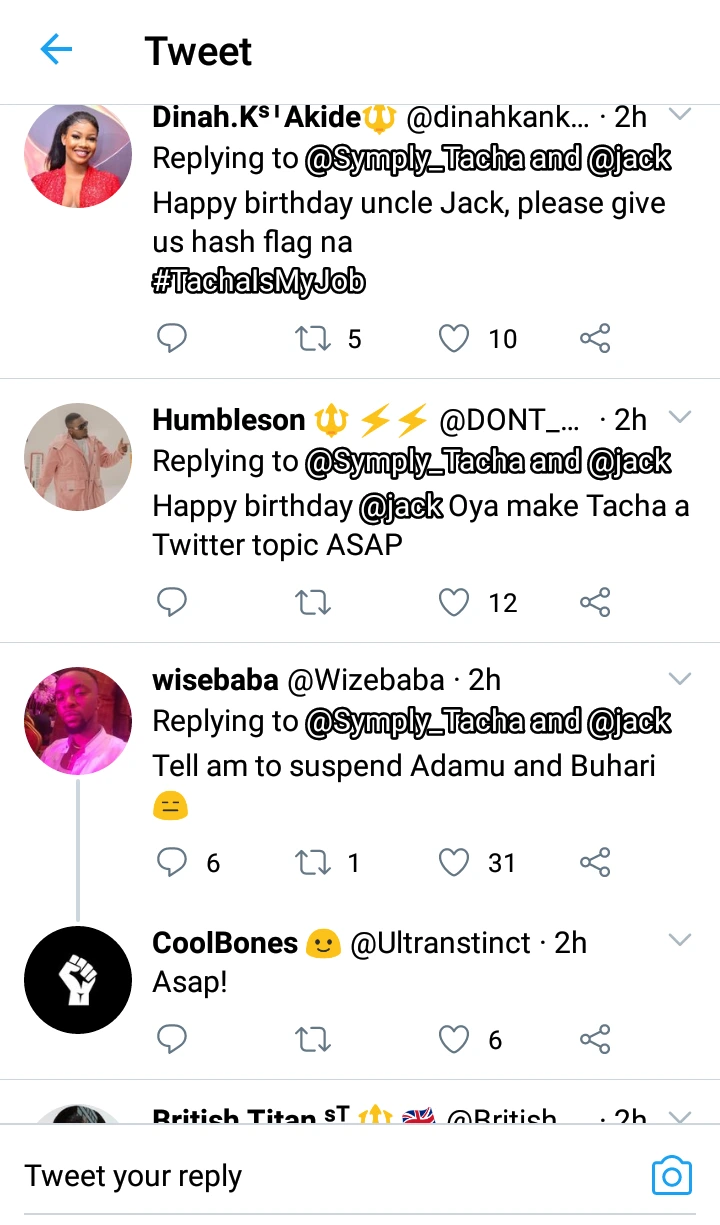This screenshot has width=720, height=1225.
Task: Share CoolBones' Asap! reply
Action: click(595, 1040)
